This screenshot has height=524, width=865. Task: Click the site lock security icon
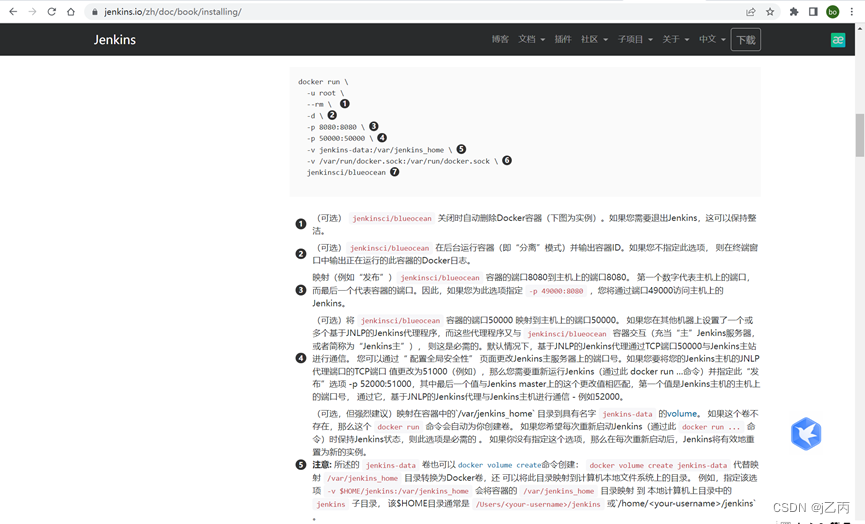(x=95, y=12)
